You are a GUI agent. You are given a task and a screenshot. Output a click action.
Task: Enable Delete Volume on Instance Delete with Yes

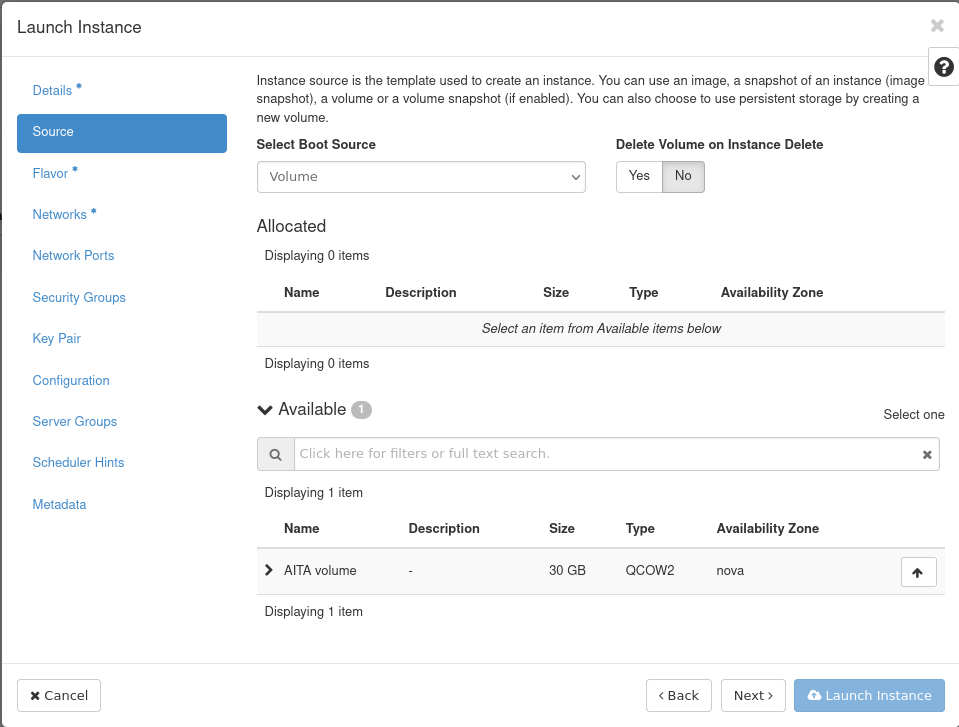click(639, 175)
